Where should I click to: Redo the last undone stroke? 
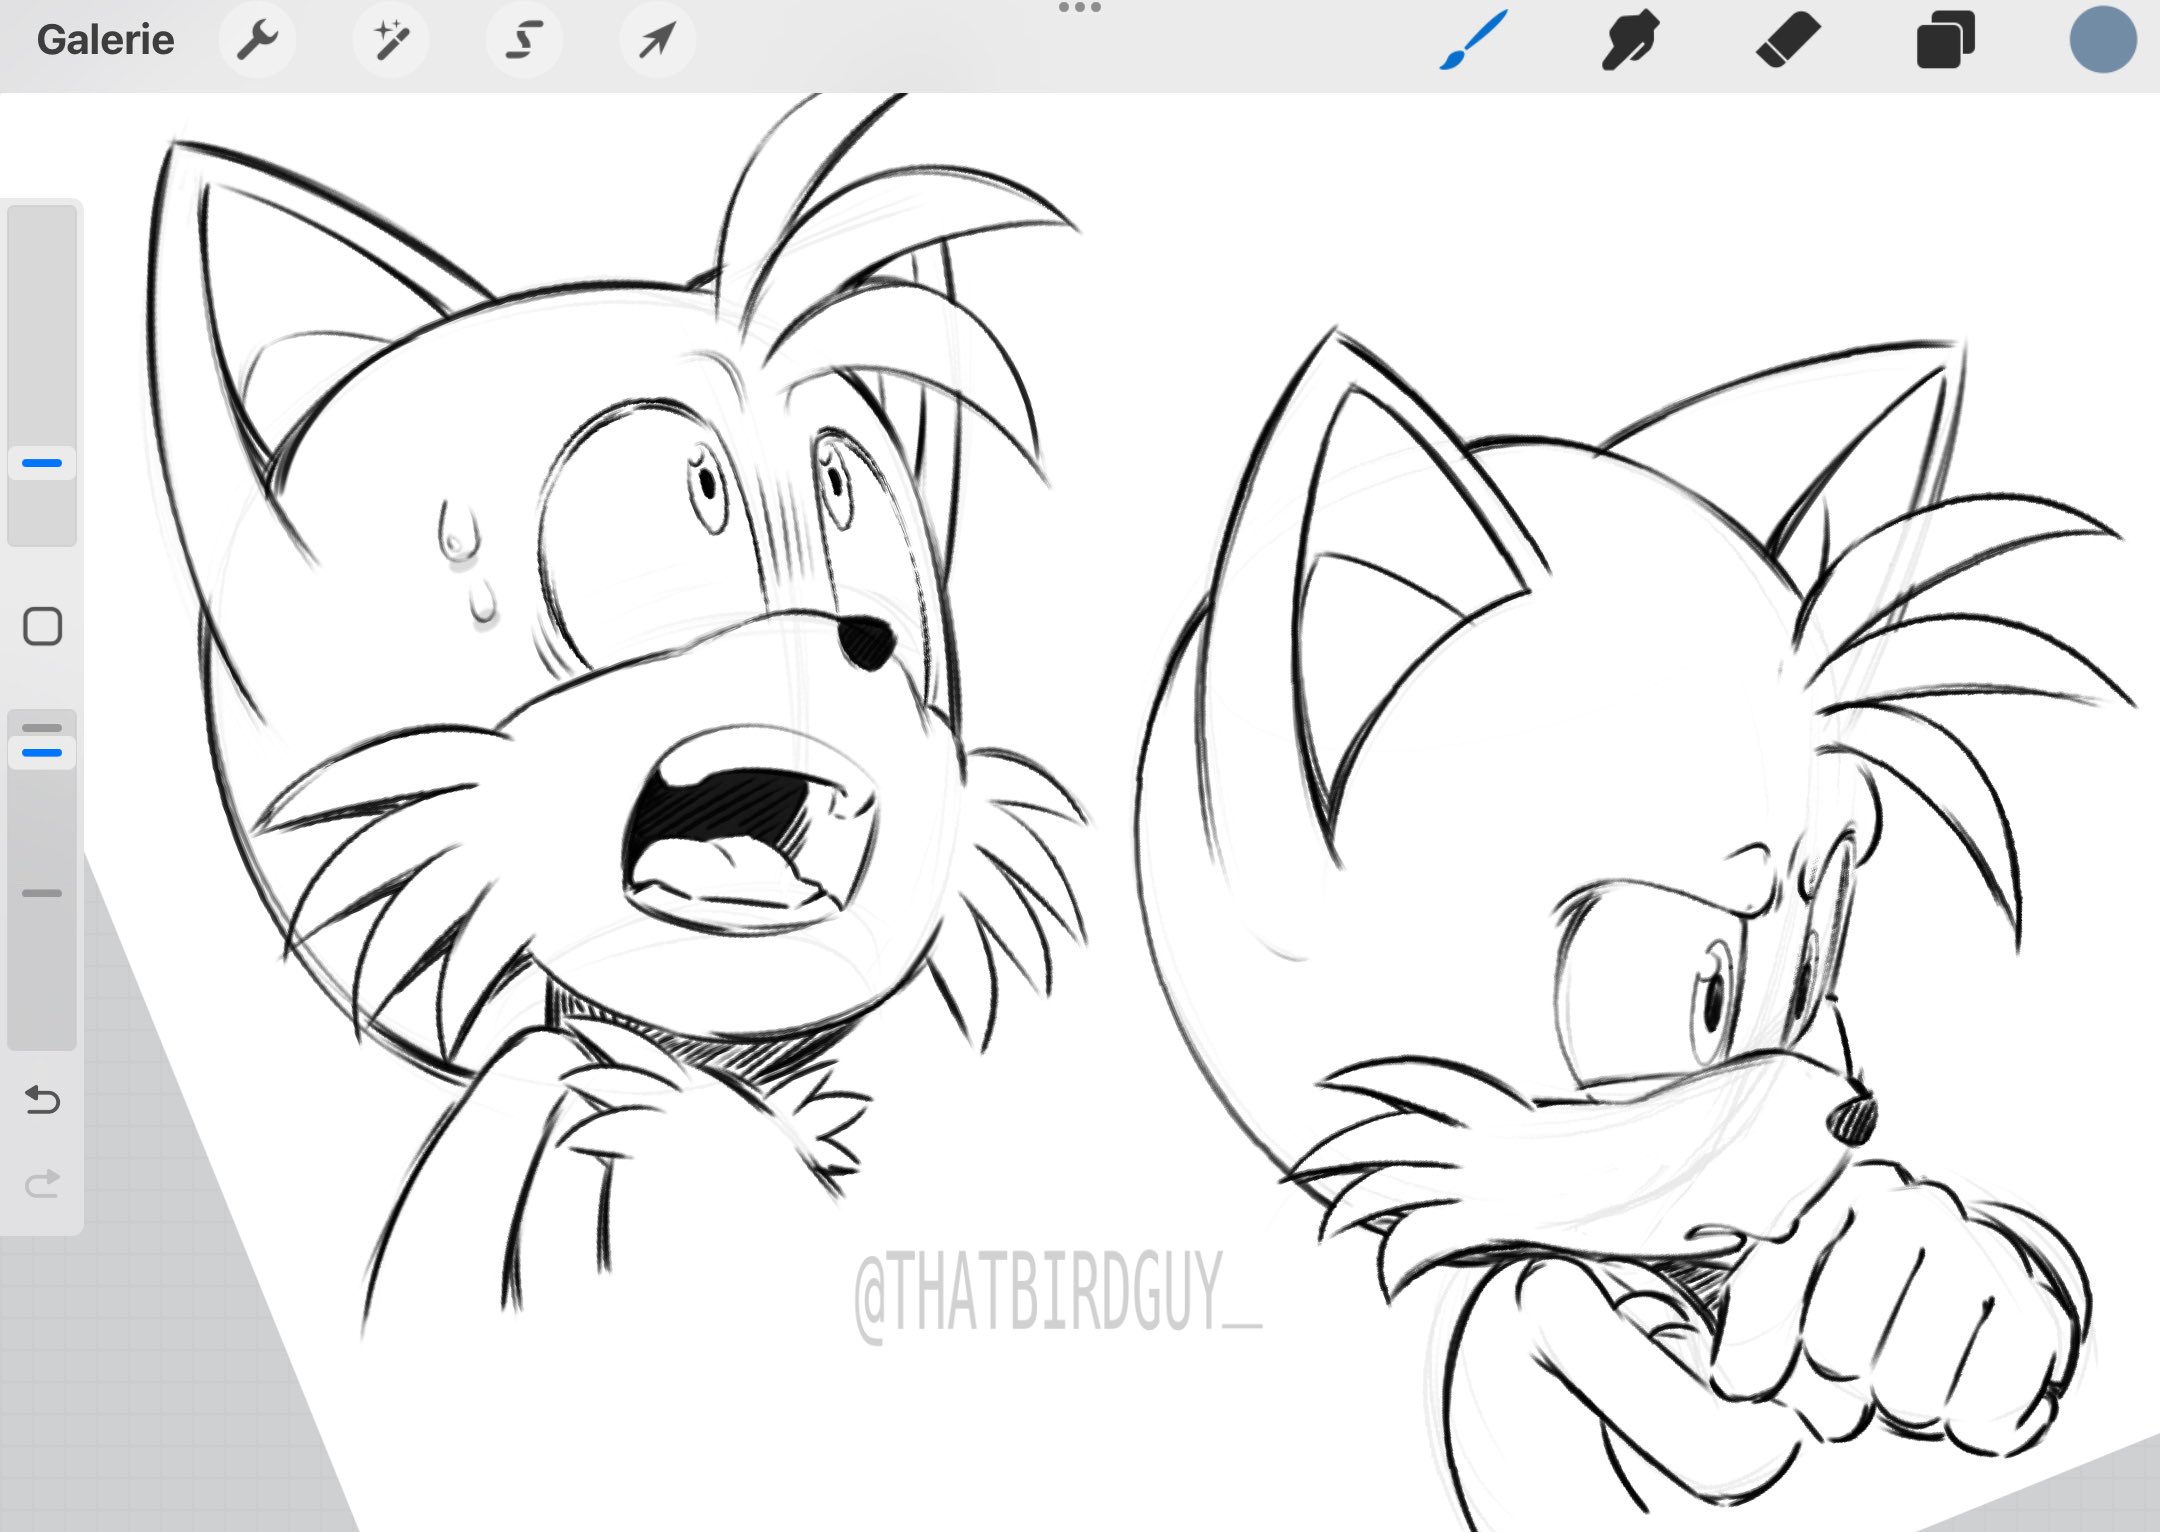[x=42, y=1184]
